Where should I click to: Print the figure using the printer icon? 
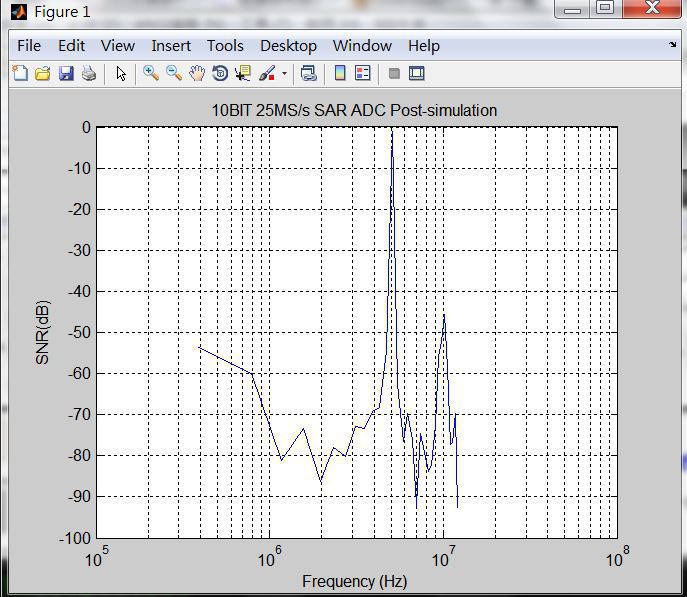89,73
